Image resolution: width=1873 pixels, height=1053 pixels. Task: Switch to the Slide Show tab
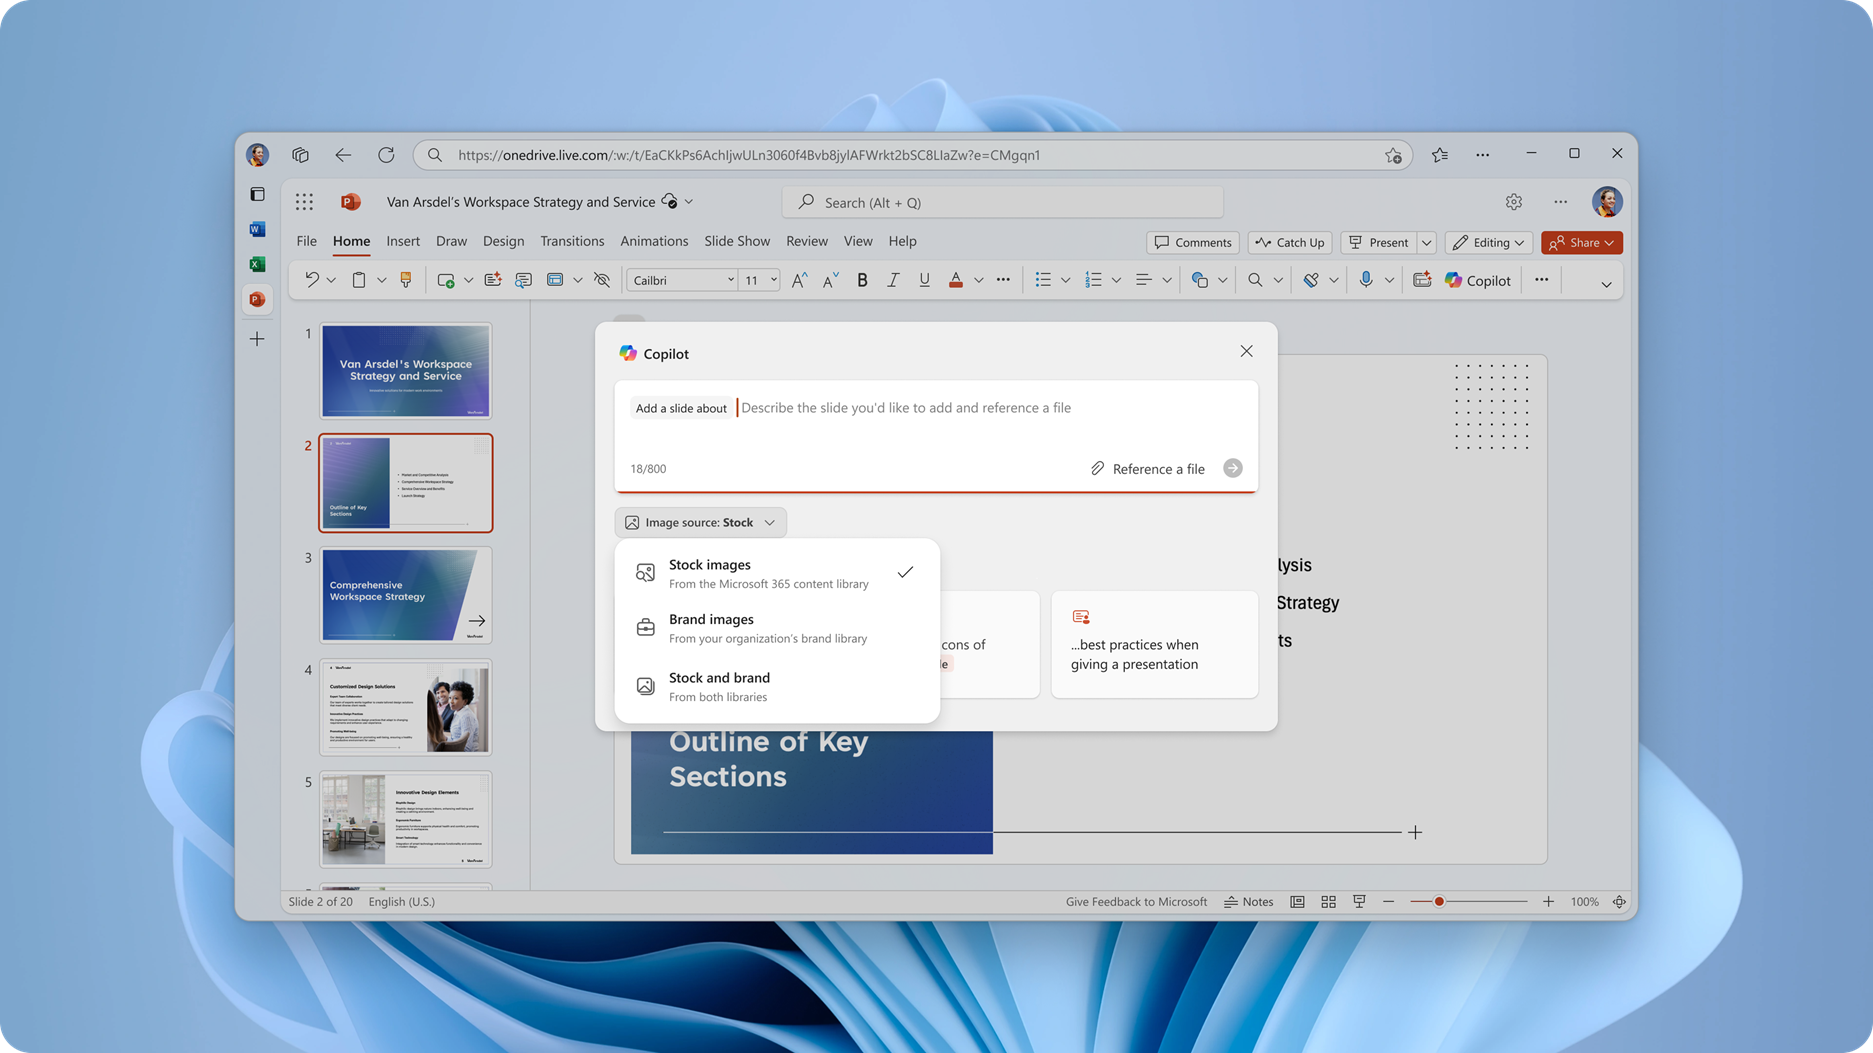737,241
